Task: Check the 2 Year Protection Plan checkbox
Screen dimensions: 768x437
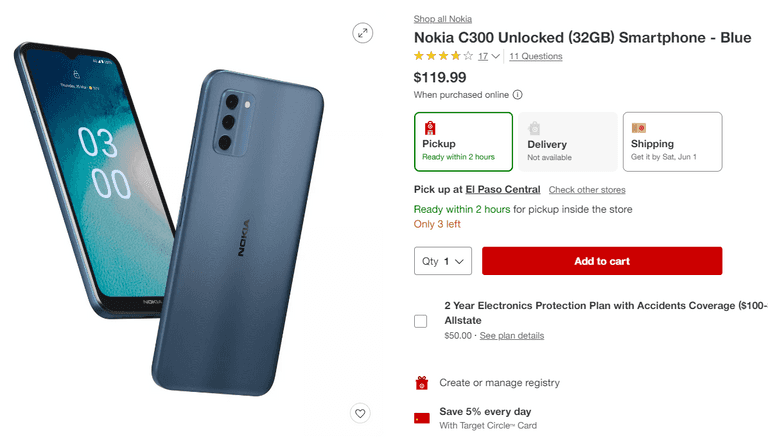Action: pos(421,321)
